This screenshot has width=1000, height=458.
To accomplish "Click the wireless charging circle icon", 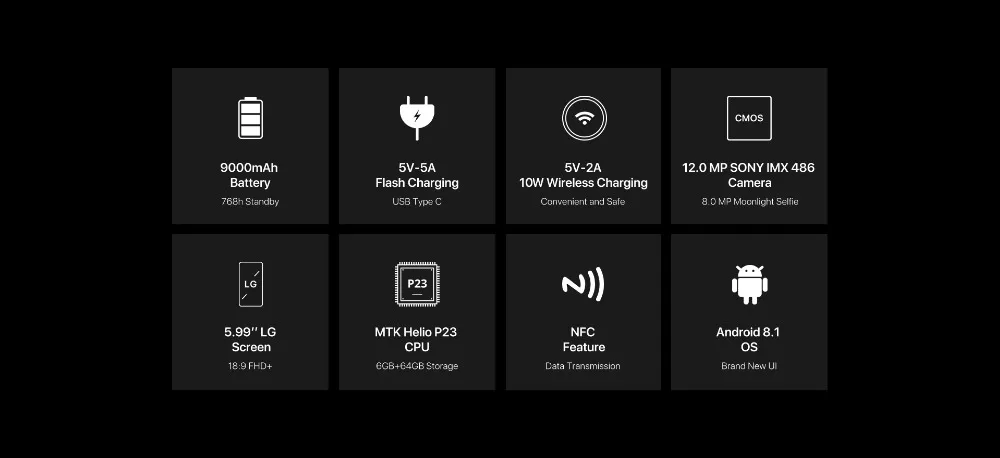I will pyautogui.click(x=584, y=118).
